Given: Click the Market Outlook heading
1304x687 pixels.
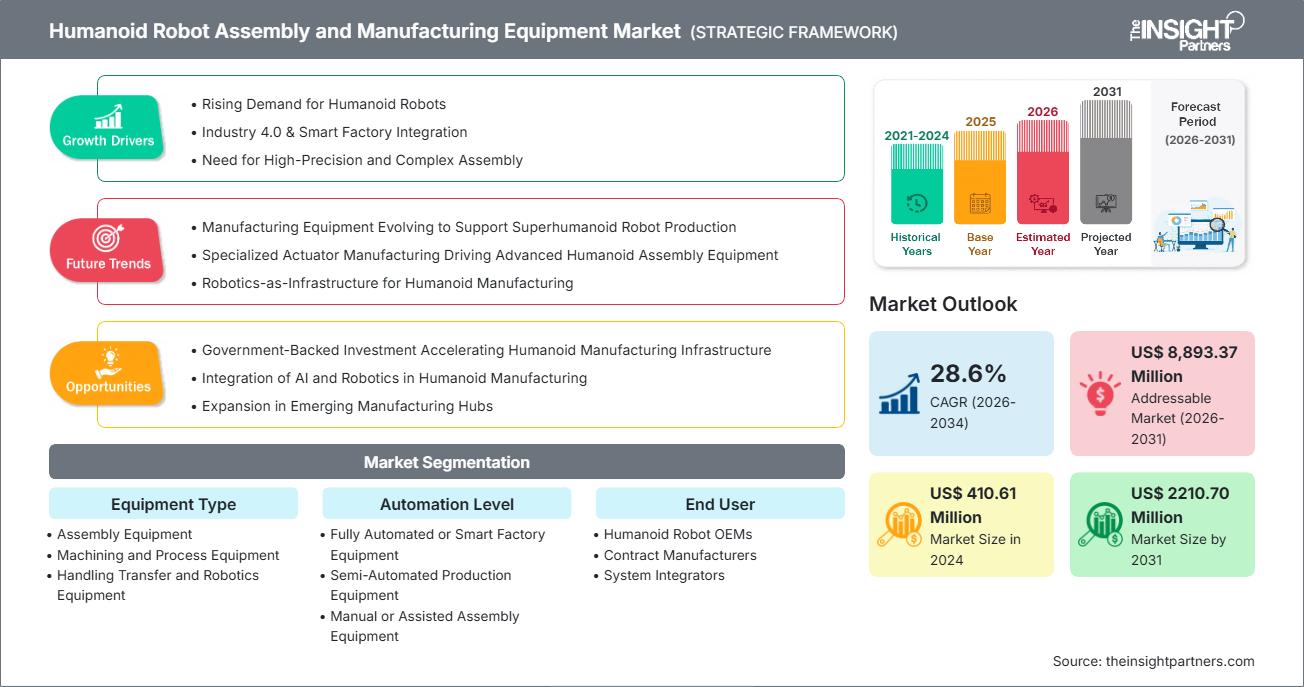Looking at the screenshot, I should (x=943, y=304).
